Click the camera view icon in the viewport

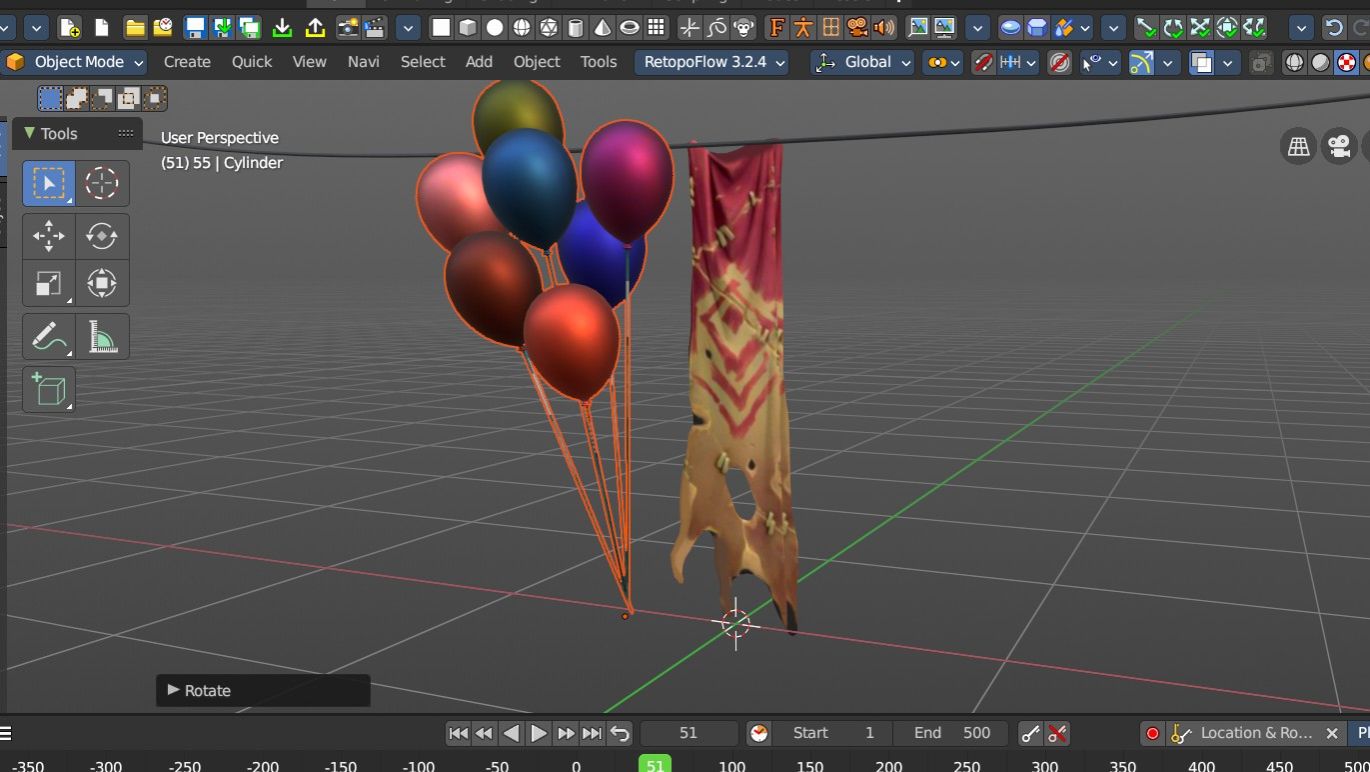click(x=1339, y=147)
